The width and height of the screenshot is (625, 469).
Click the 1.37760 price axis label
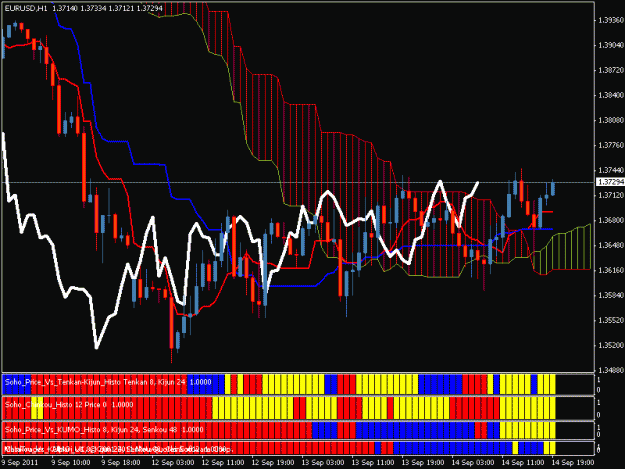(x=611, y=145)
